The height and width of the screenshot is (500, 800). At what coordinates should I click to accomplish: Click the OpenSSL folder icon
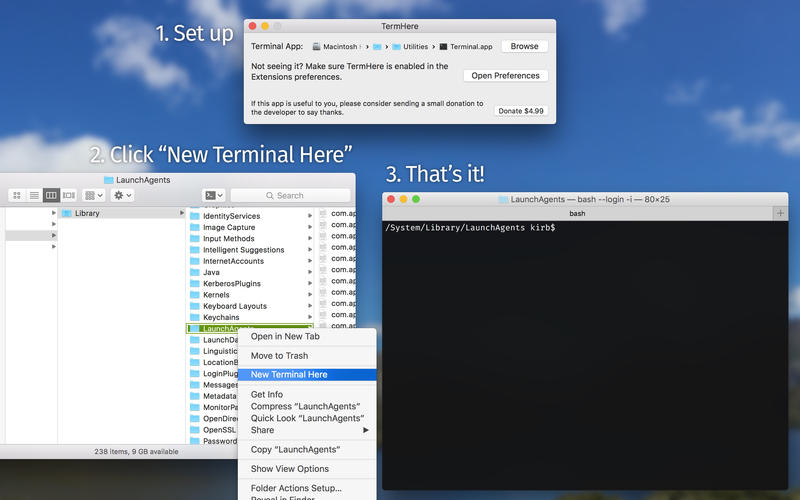tap(194, 429)
